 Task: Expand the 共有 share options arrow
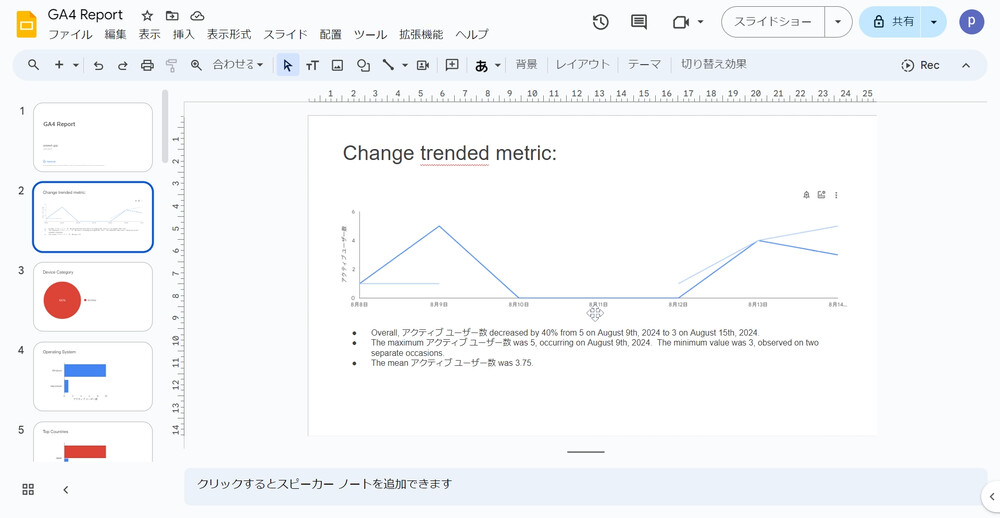coord(933,22)
